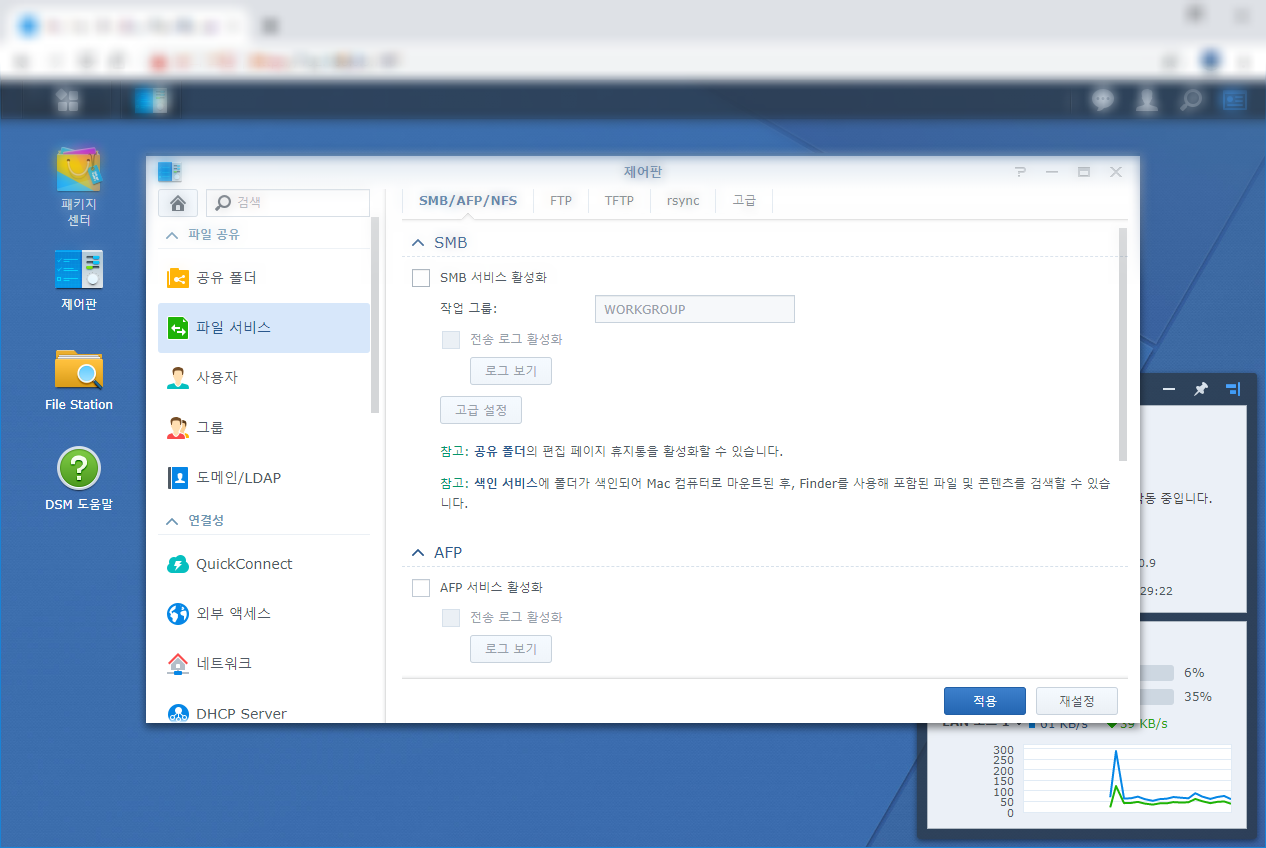Focus the Control Panel search field
This screenshot has width=1266, height=848.
click(288, 203)
